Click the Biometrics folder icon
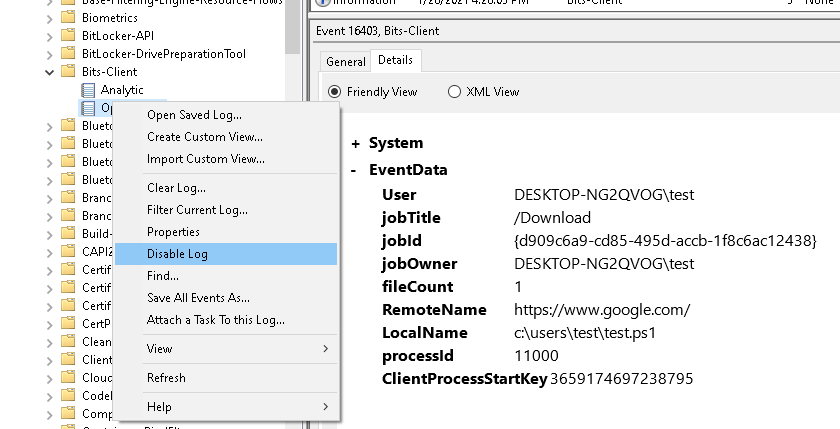840x429 pixels. 68,17
